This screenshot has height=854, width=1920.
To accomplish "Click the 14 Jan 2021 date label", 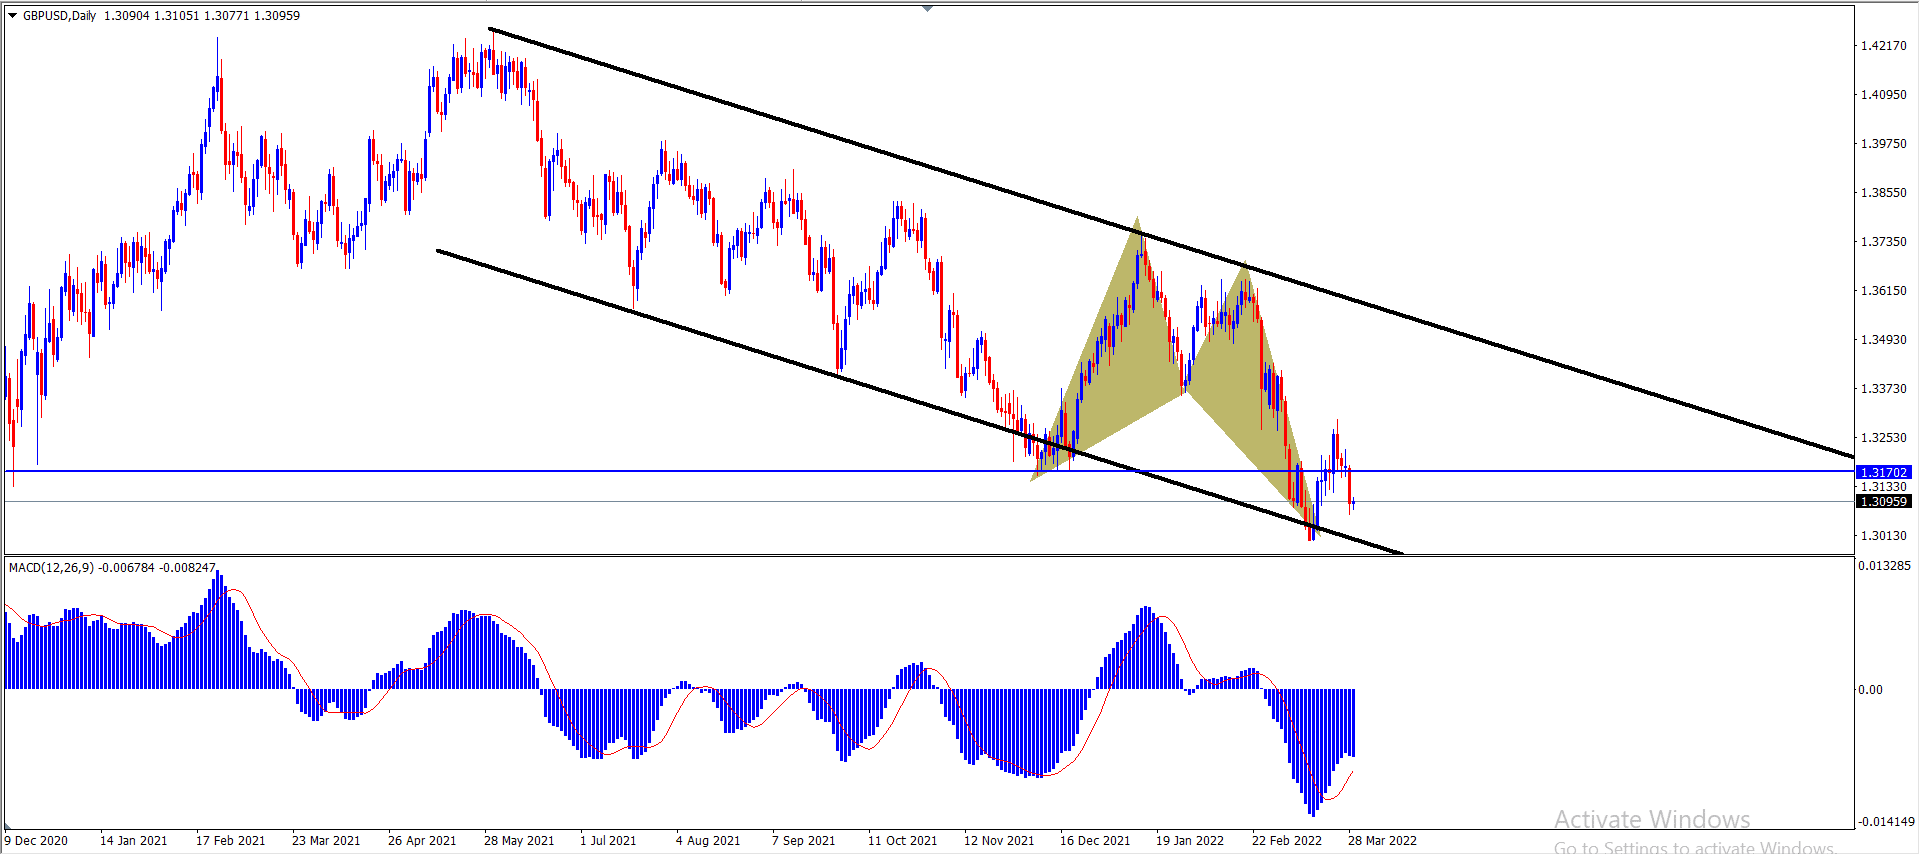I will (133, 840).
